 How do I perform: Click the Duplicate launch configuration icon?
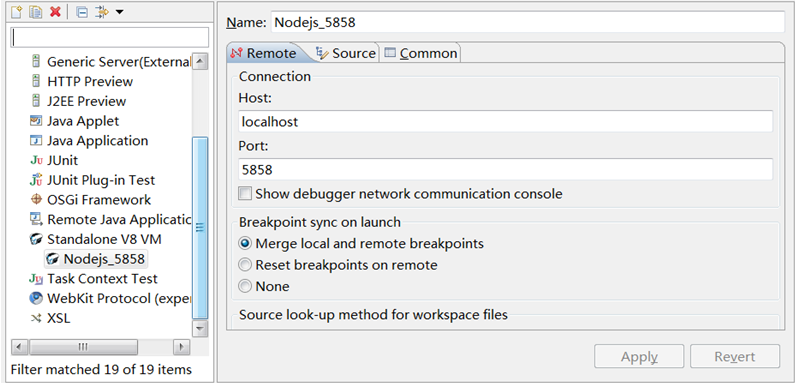(x=35, y=12)
